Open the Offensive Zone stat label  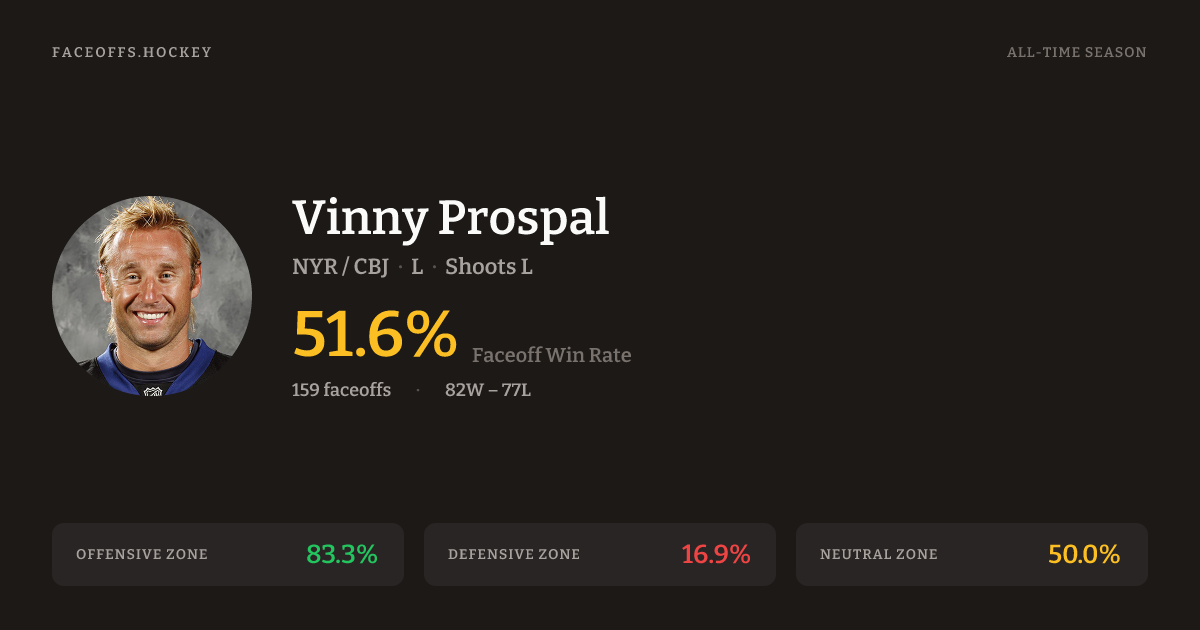coord(142,554)
